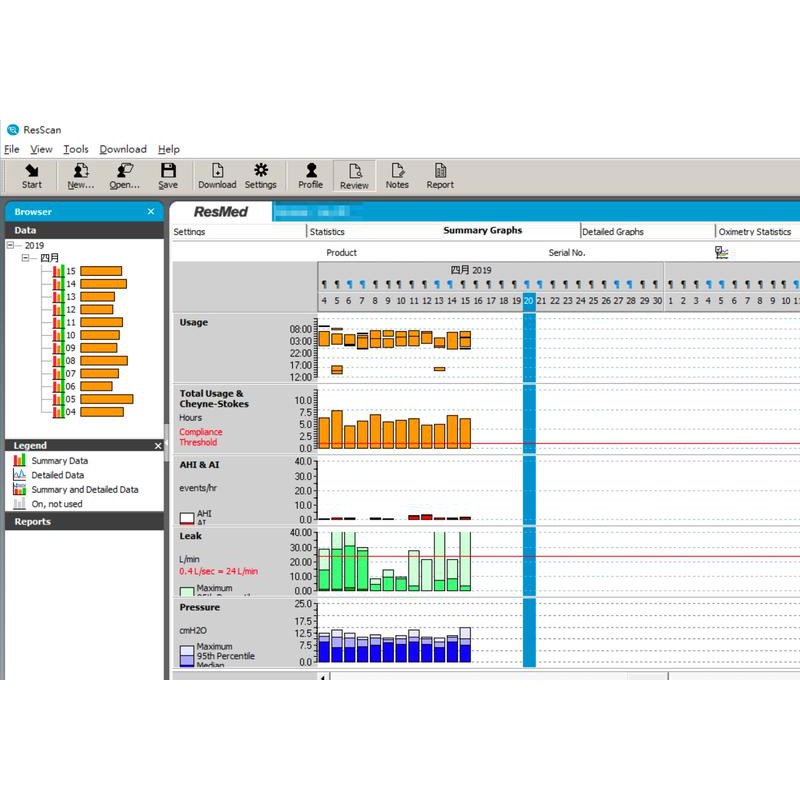800x800 pixels.
Task: Click the Reports panel header
Action: (84, 521)
